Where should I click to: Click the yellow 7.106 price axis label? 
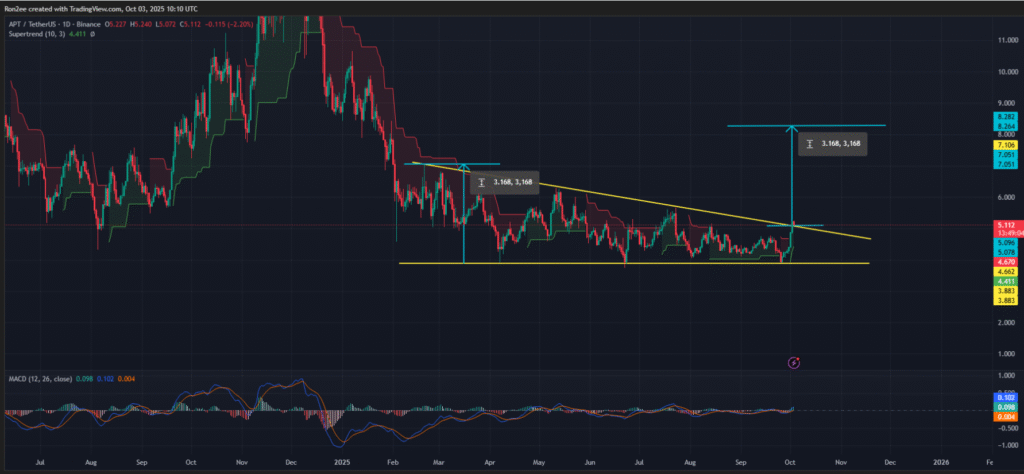point(1002,145)
